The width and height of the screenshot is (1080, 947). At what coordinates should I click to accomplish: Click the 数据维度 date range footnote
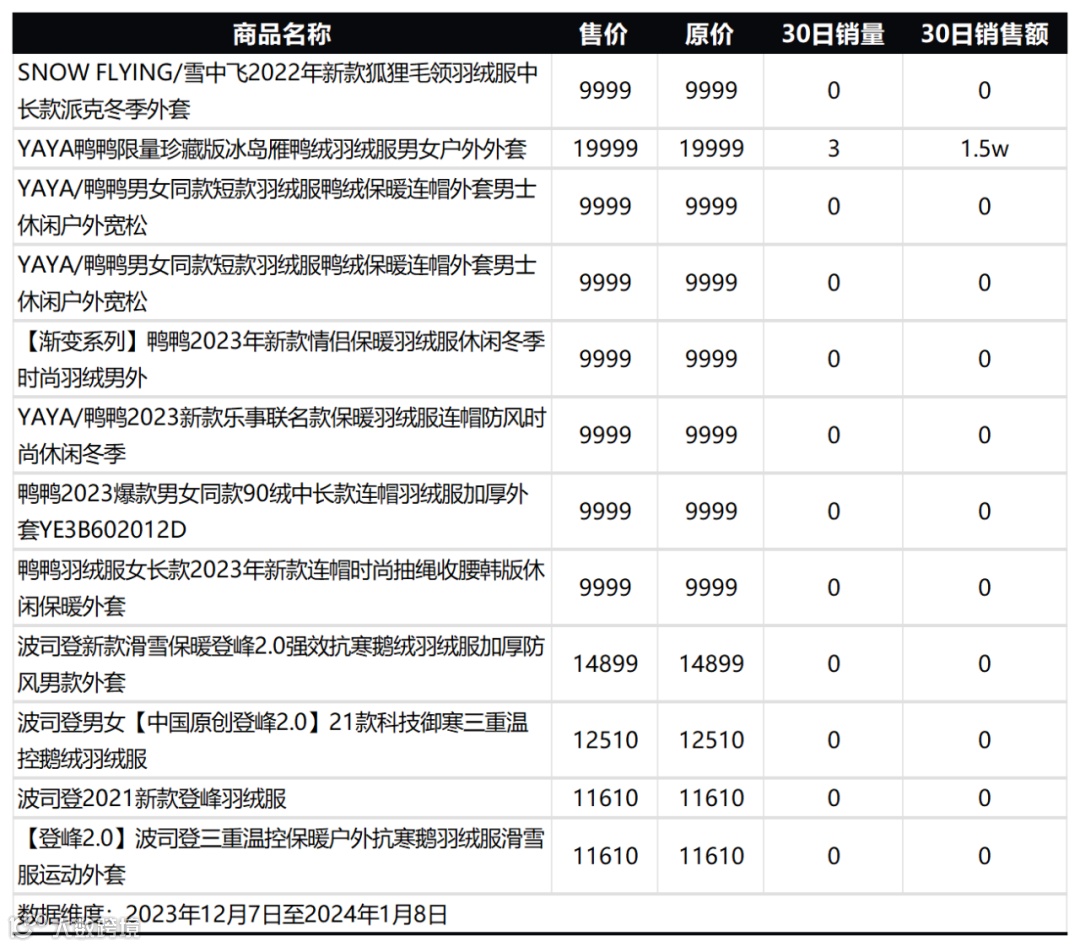(x=232, y=915)
